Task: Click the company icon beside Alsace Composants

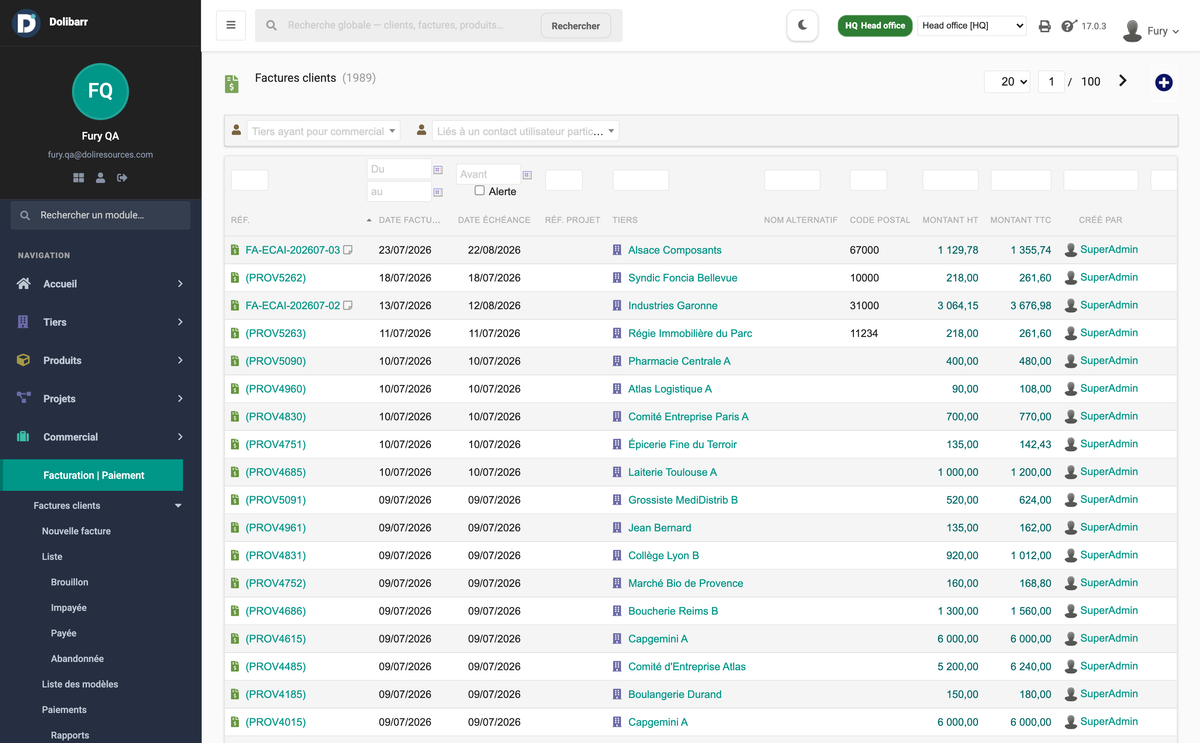Action: [x=617, y=250]
